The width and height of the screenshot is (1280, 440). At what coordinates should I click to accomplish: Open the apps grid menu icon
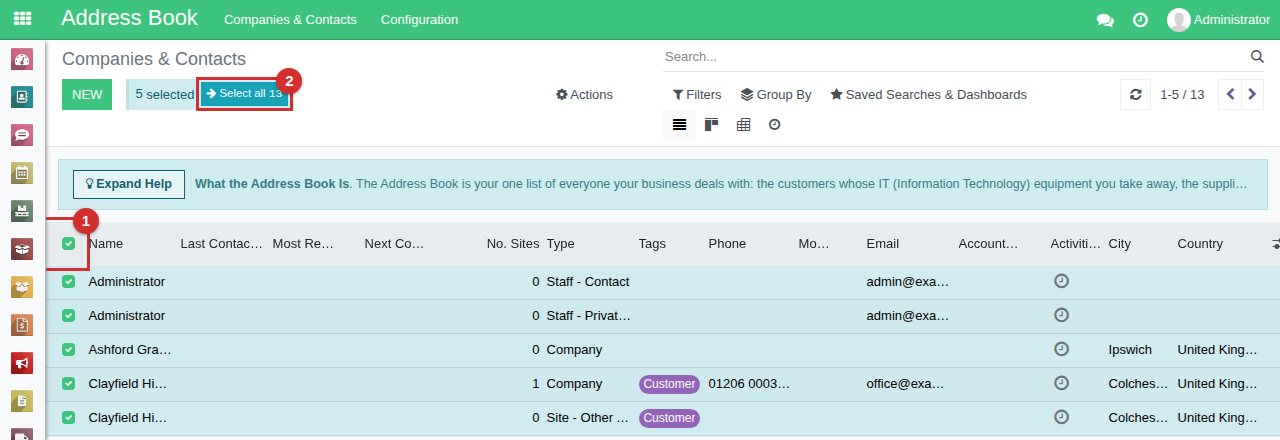[x=22, y=19]
